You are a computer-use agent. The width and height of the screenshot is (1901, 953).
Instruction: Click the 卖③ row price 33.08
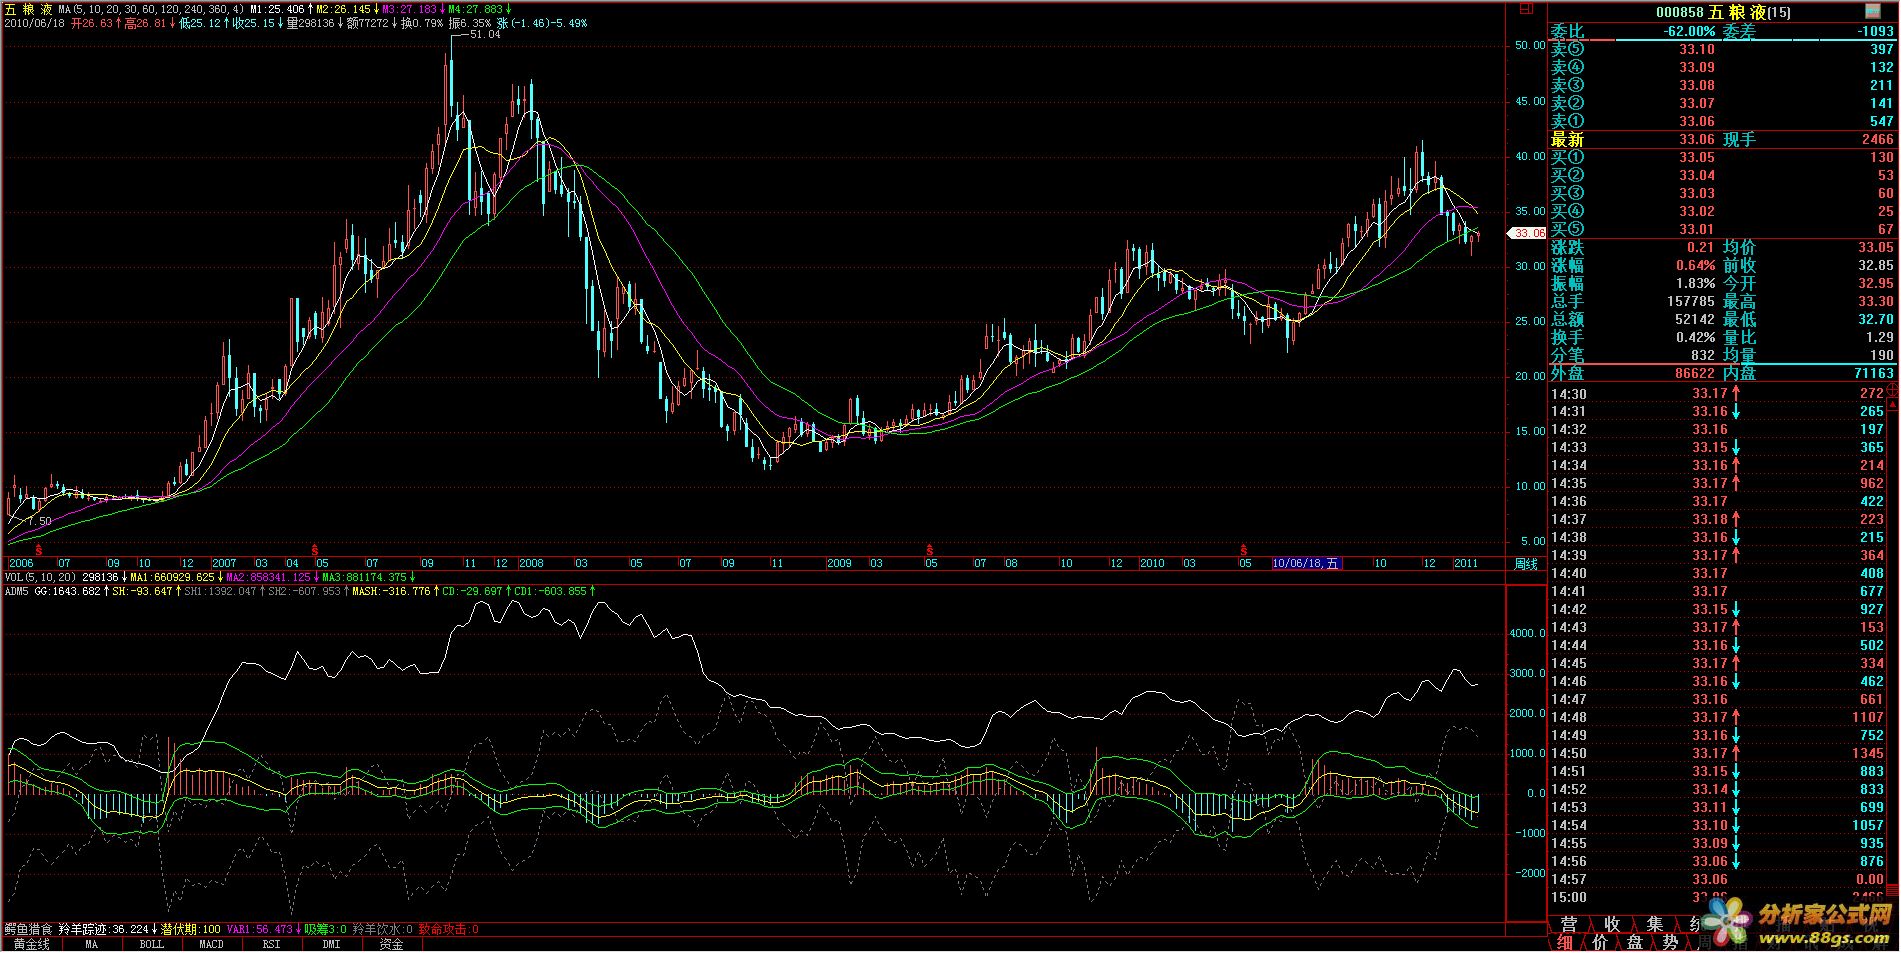[x=1696, y=85]
